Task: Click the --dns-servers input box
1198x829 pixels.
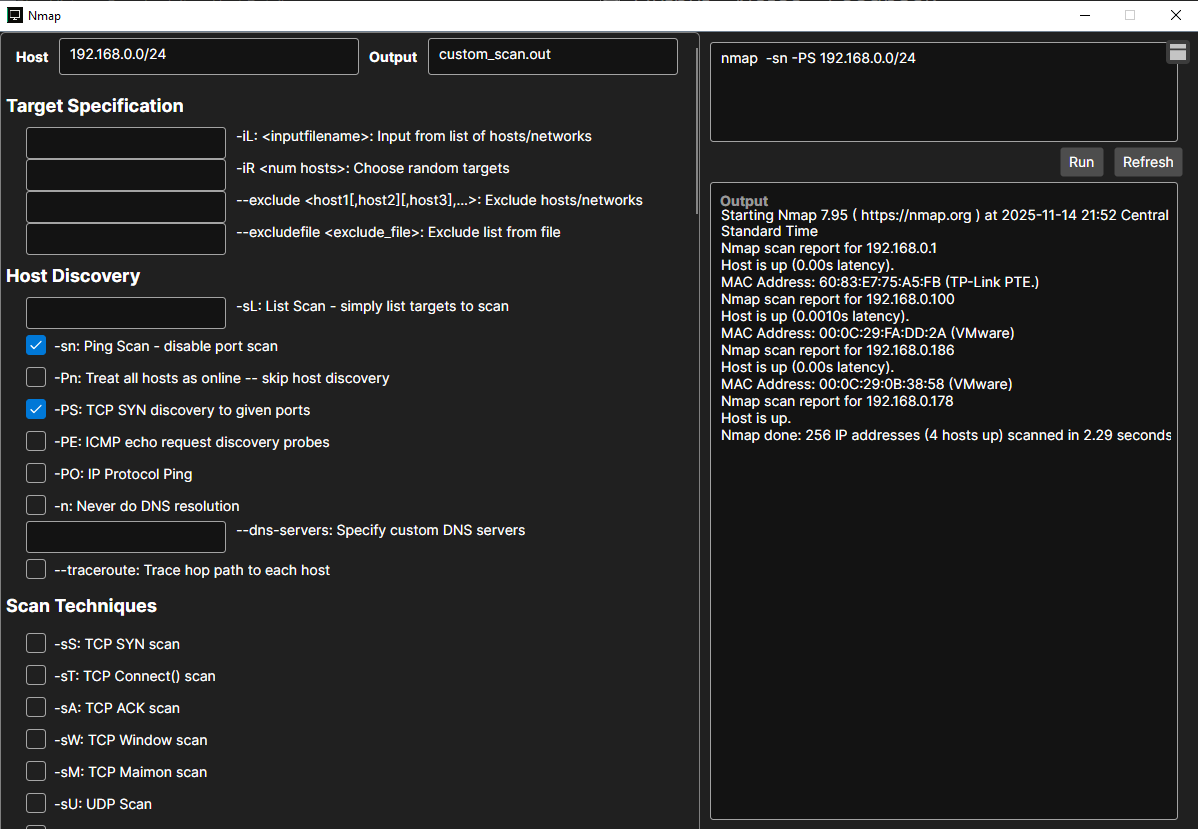Action: coord(126,537)
